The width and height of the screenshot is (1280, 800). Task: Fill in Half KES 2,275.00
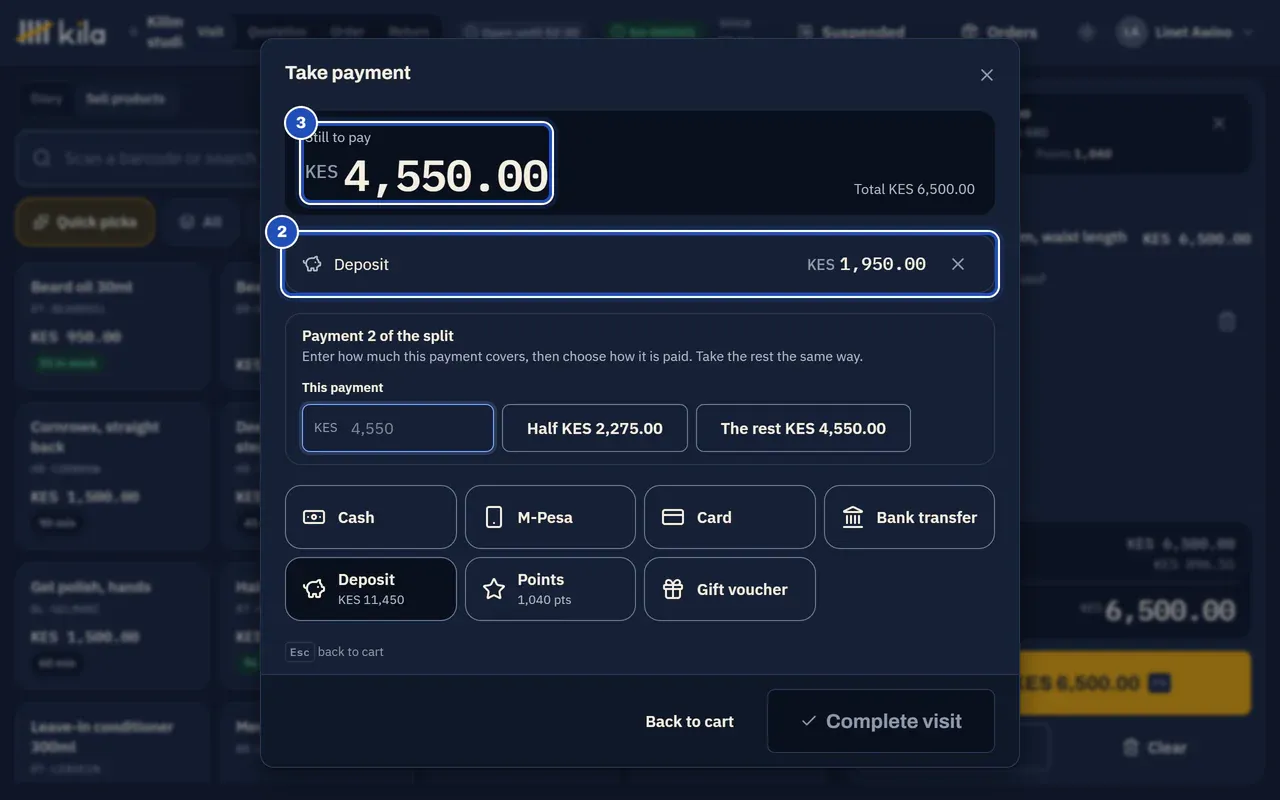[x=595, y=428]
